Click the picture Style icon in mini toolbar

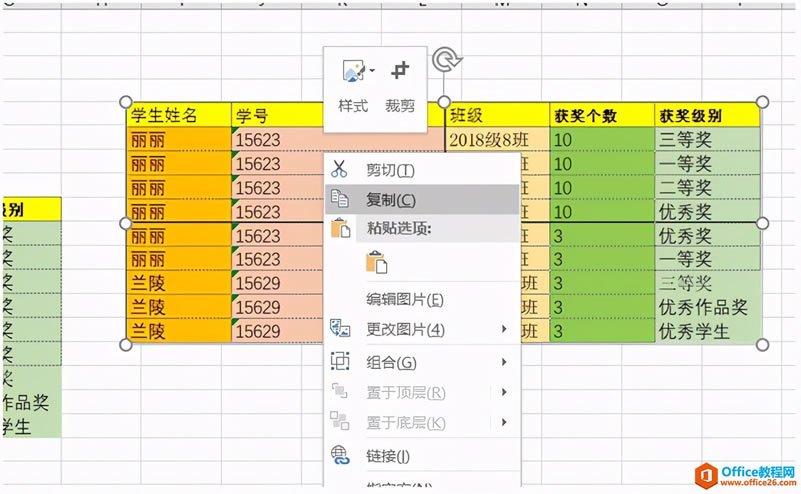(352, 71)
